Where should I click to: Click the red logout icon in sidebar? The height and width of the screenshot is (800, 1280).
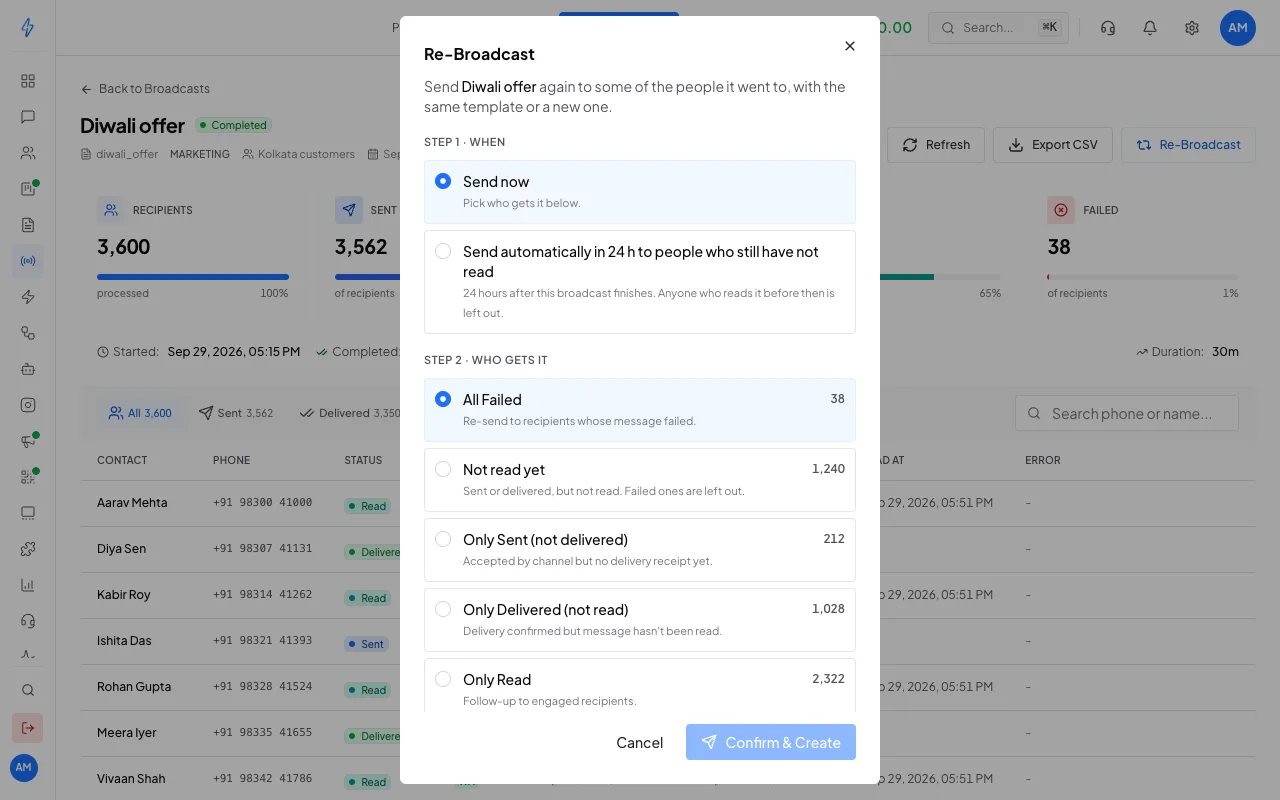28,727
